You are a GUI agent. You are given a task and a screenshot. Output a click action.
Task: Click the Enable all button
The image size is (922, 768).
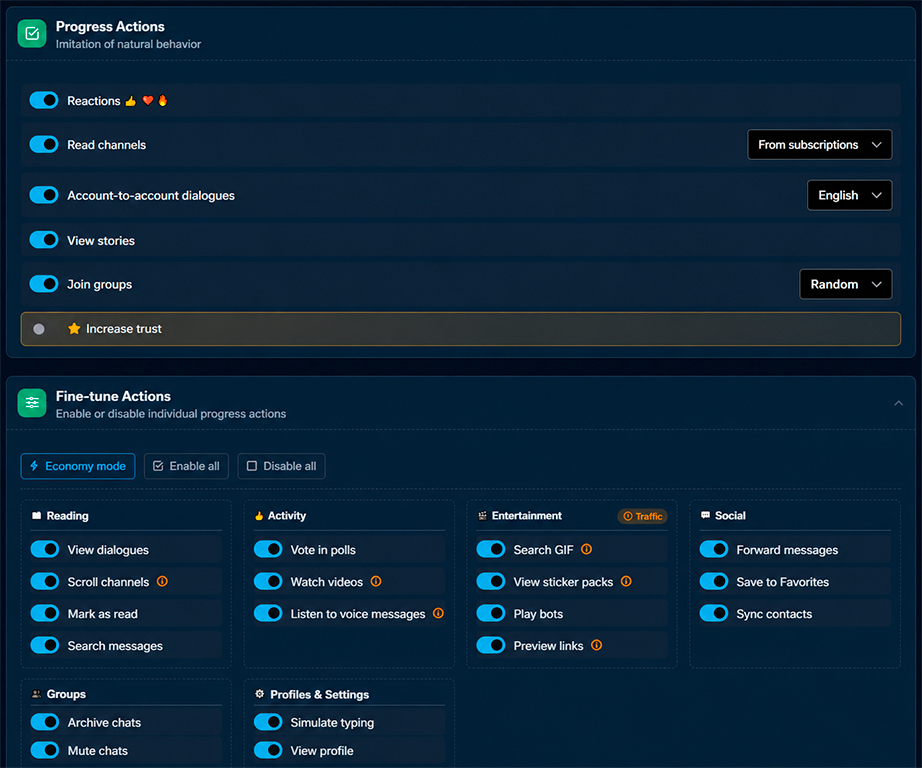pos(186,466)
